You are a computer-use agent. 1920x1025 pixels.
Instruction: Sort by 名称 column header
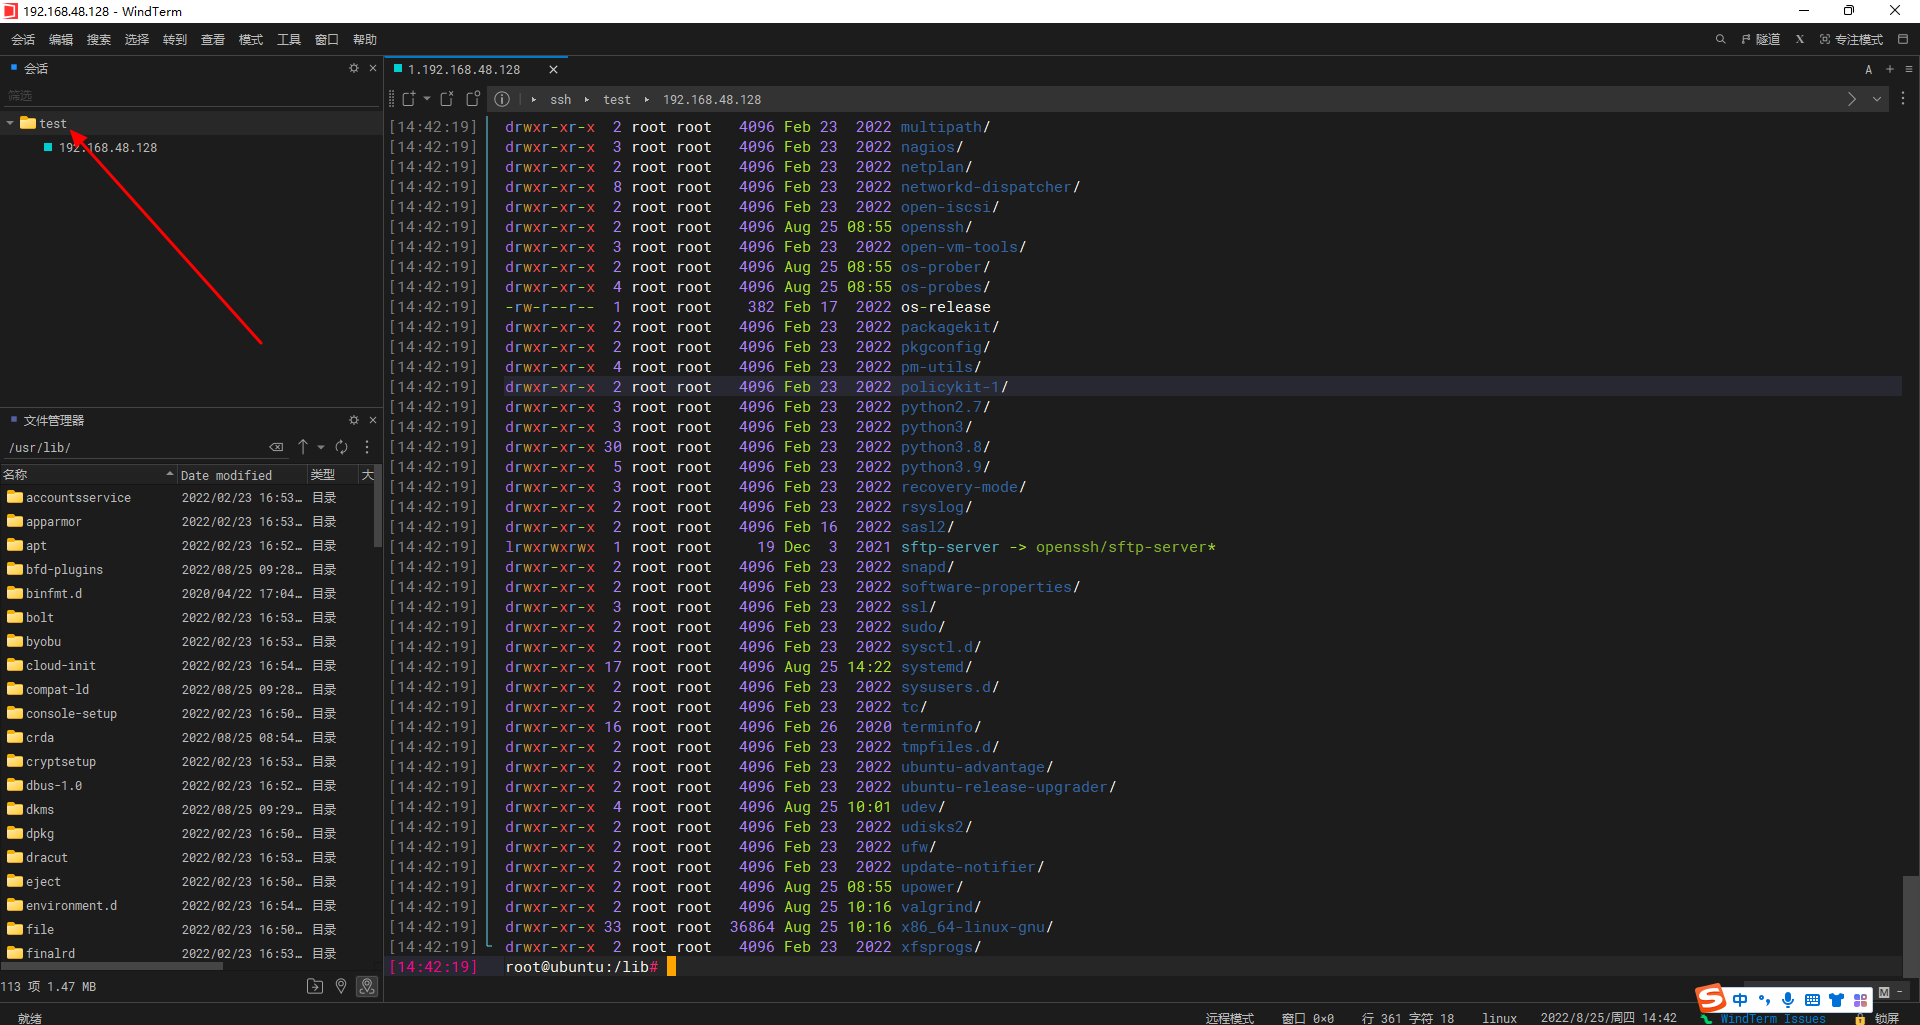(x=88, y=475)
